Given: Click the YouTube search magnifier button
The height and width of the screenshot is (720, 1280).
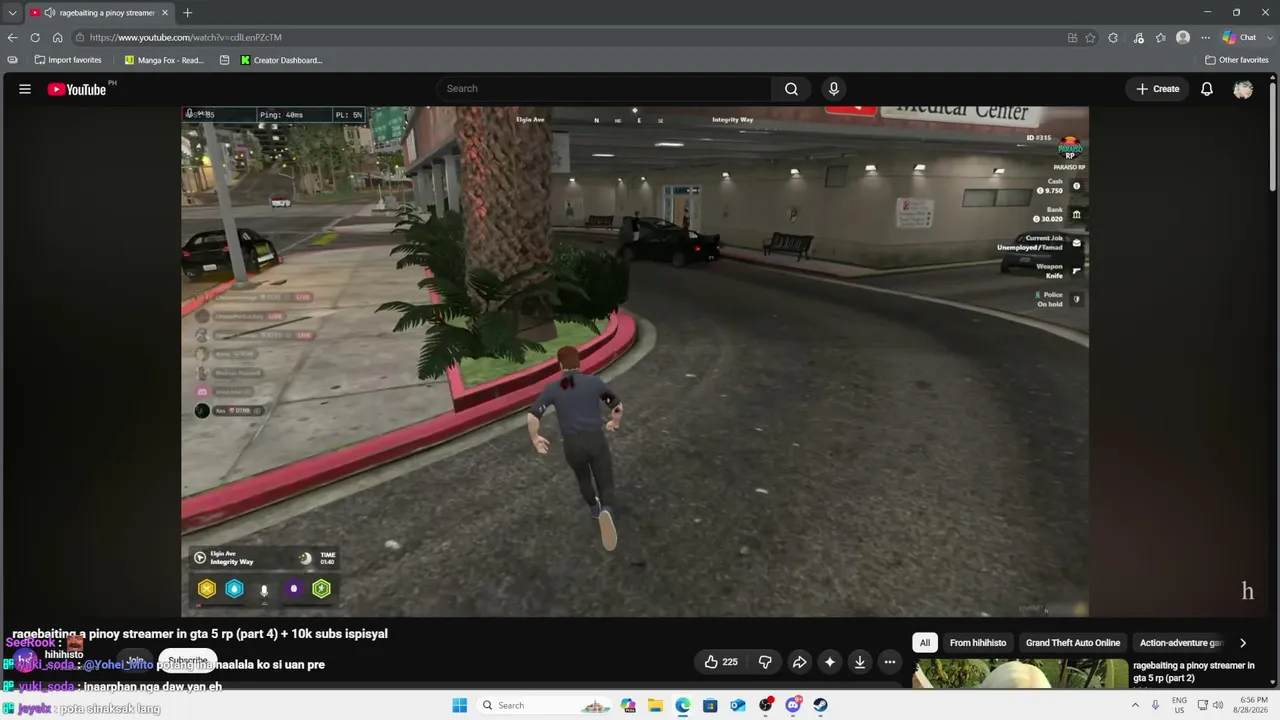Looking at the screenshot, I should click(x=791, y=89).
